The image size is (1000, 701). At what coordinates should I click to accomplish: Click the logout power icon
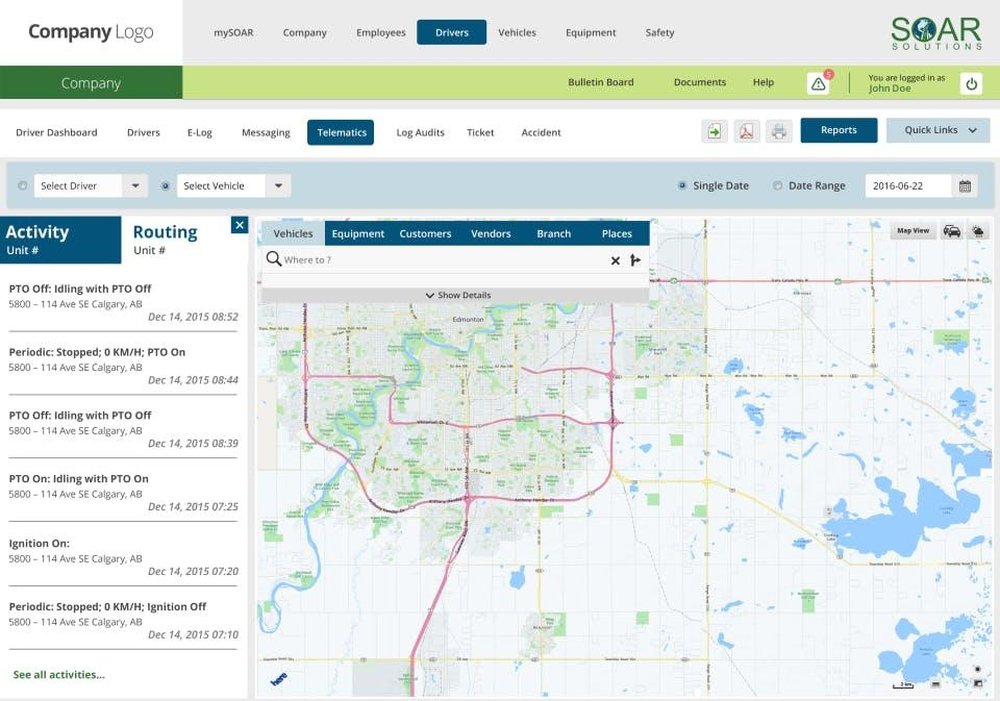(x=969, y=82)
